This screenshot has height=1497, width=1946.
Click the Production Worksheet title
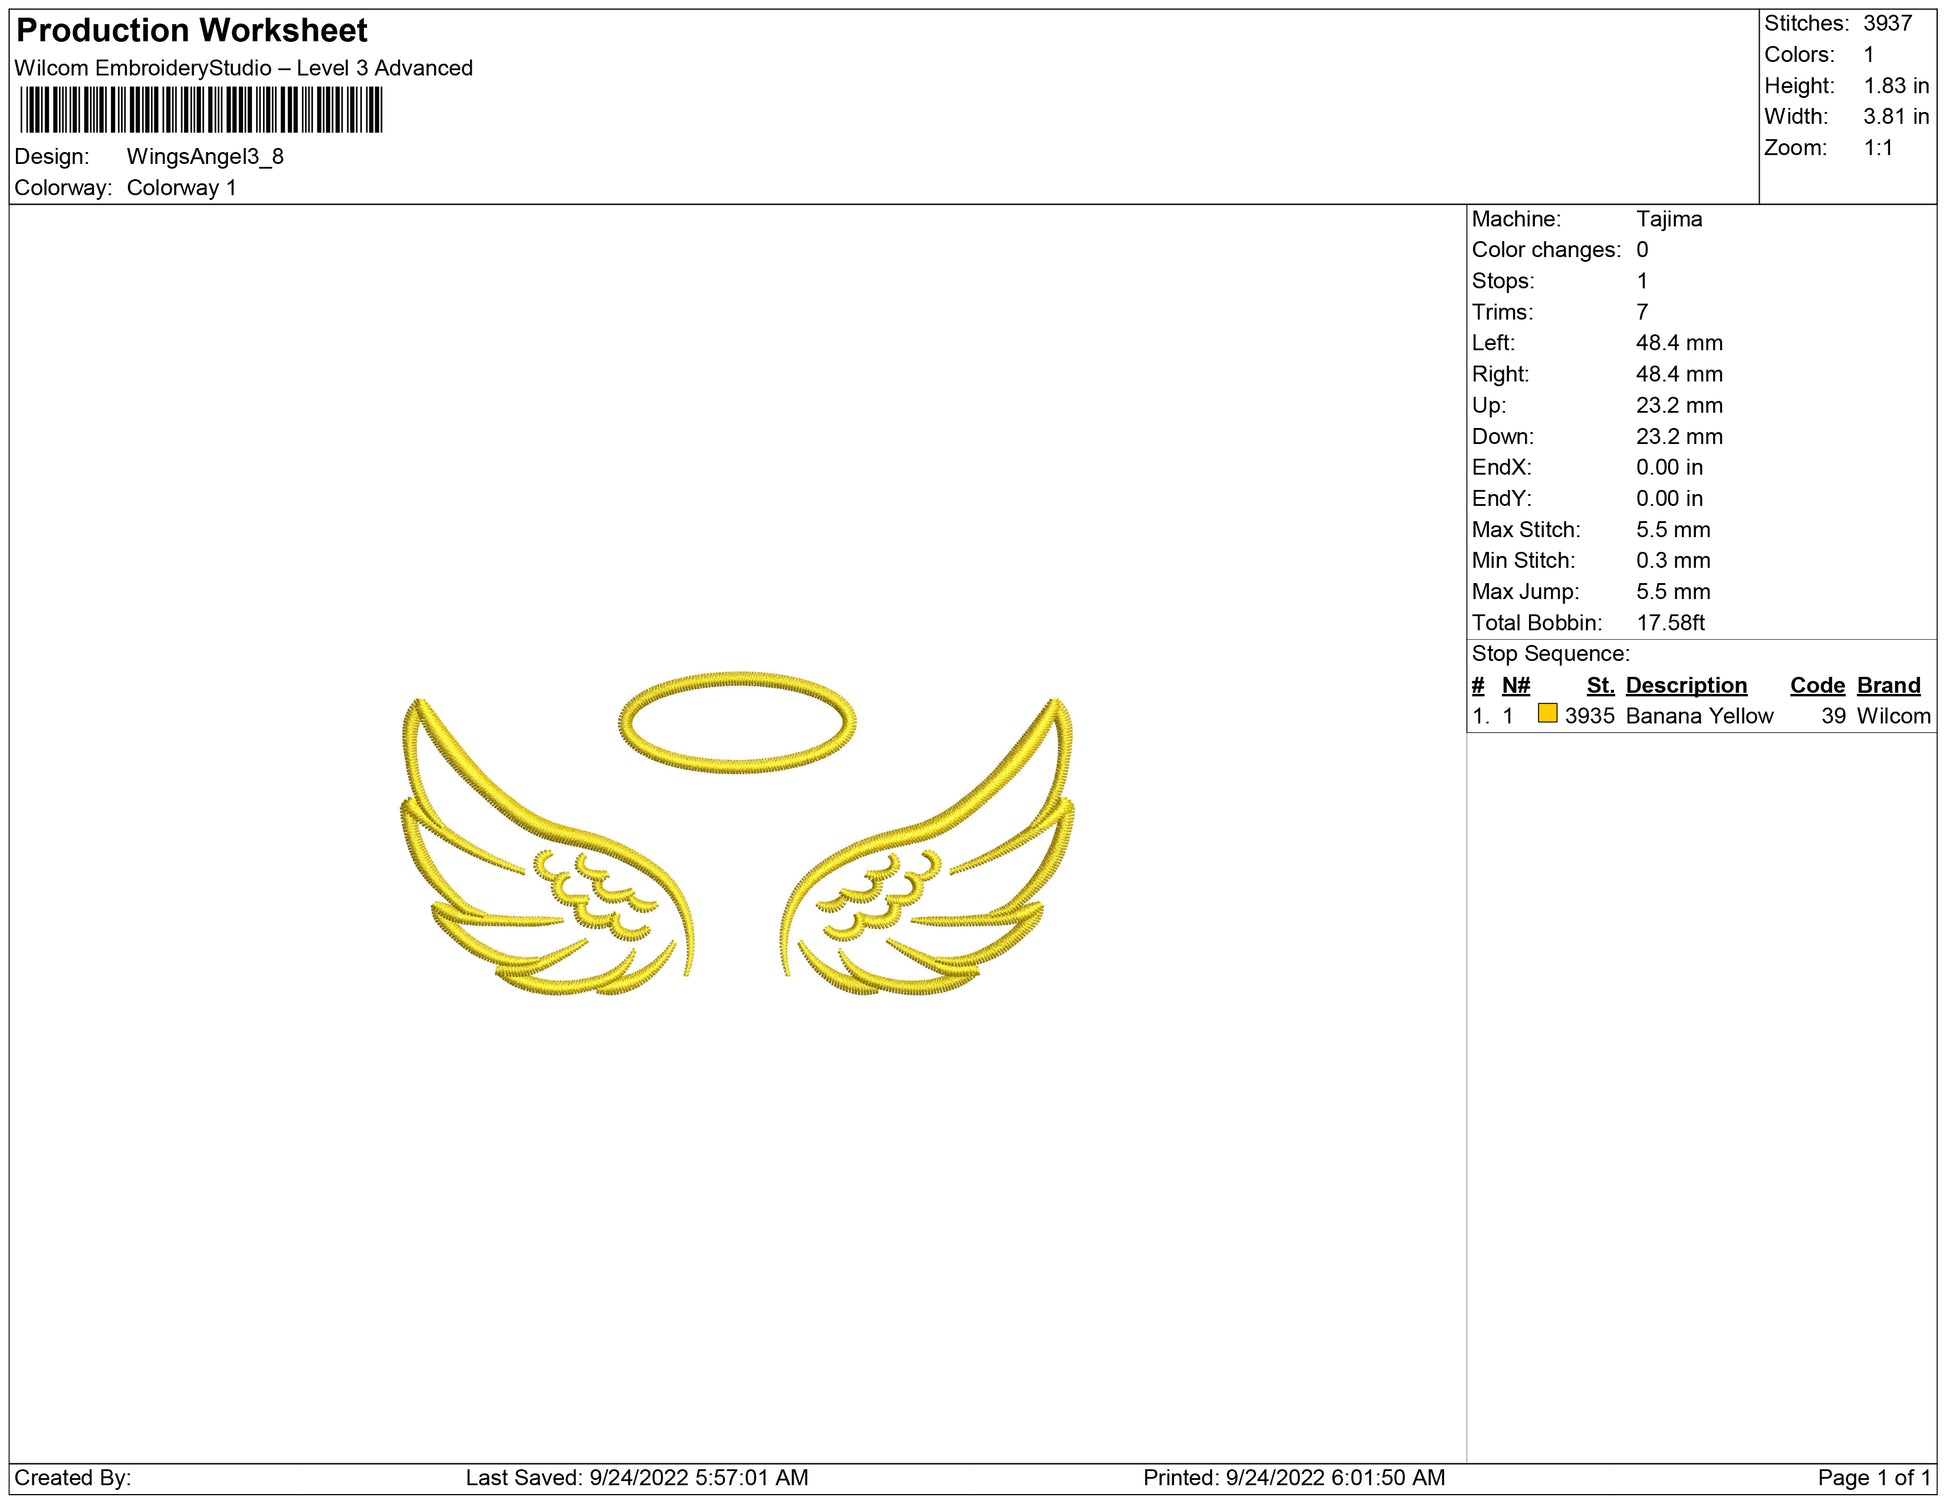192,31
